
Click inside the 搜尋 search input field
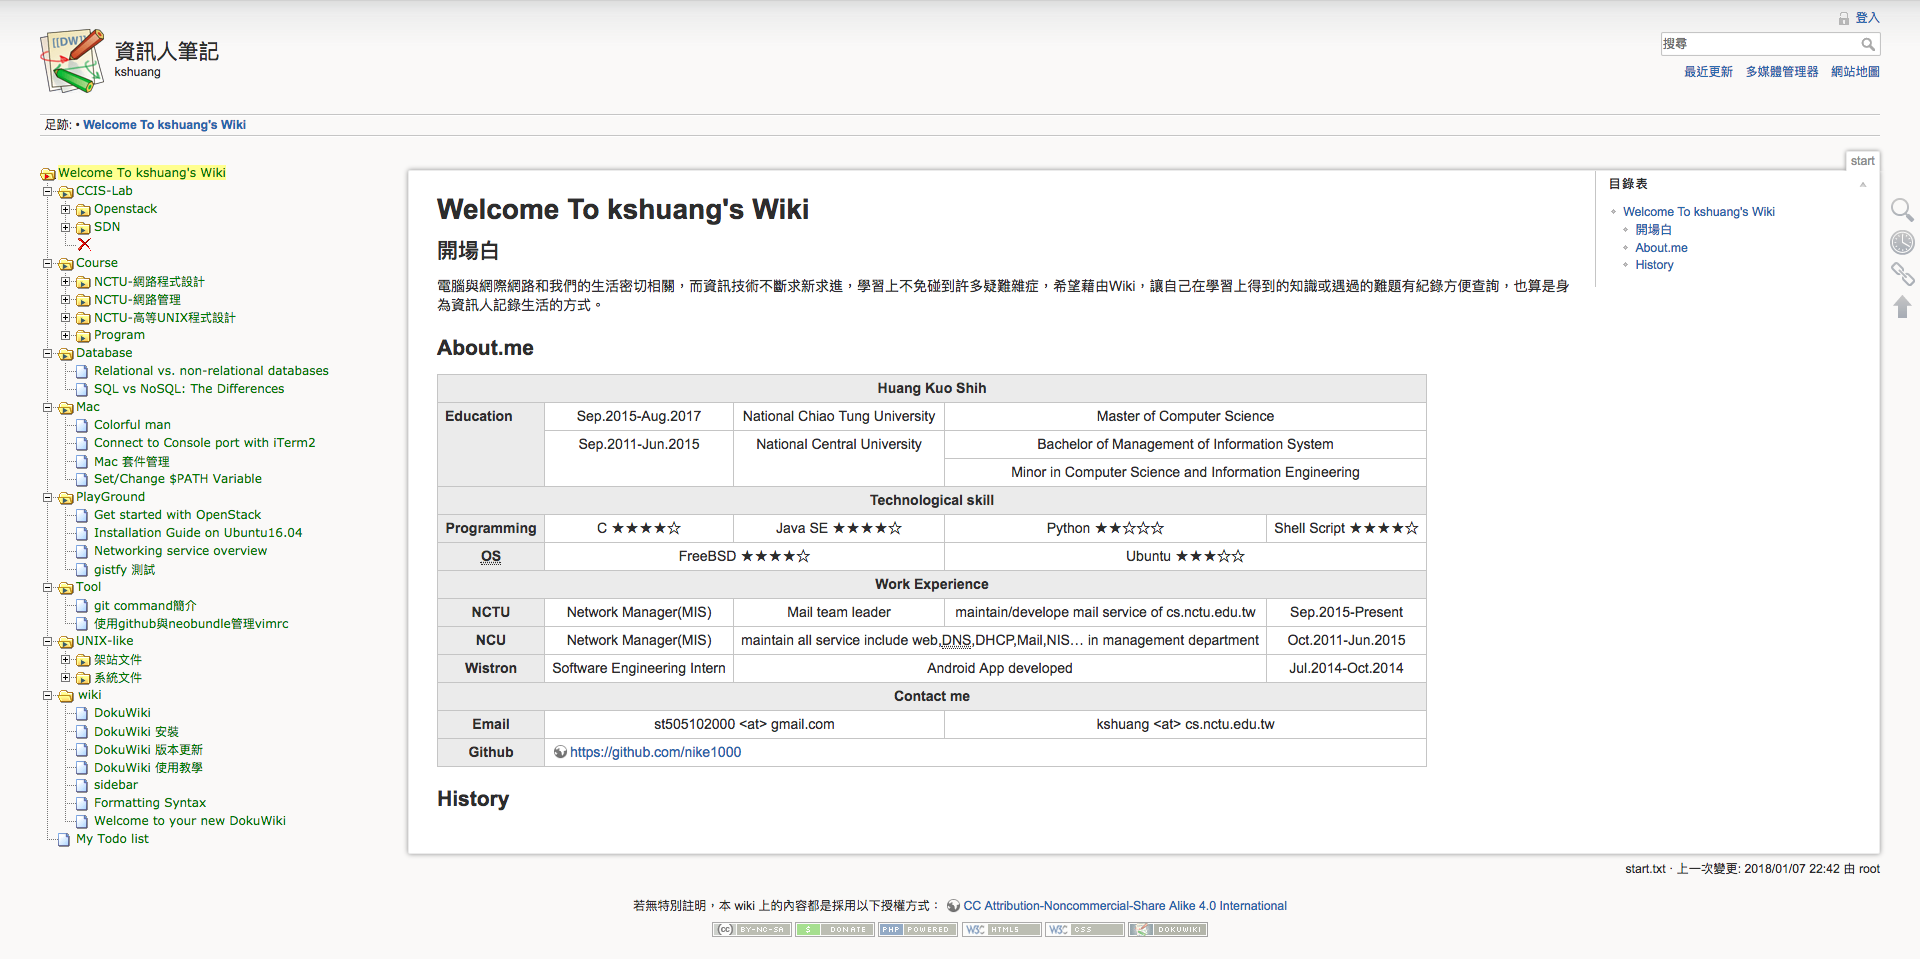(x=1758, y=44)
